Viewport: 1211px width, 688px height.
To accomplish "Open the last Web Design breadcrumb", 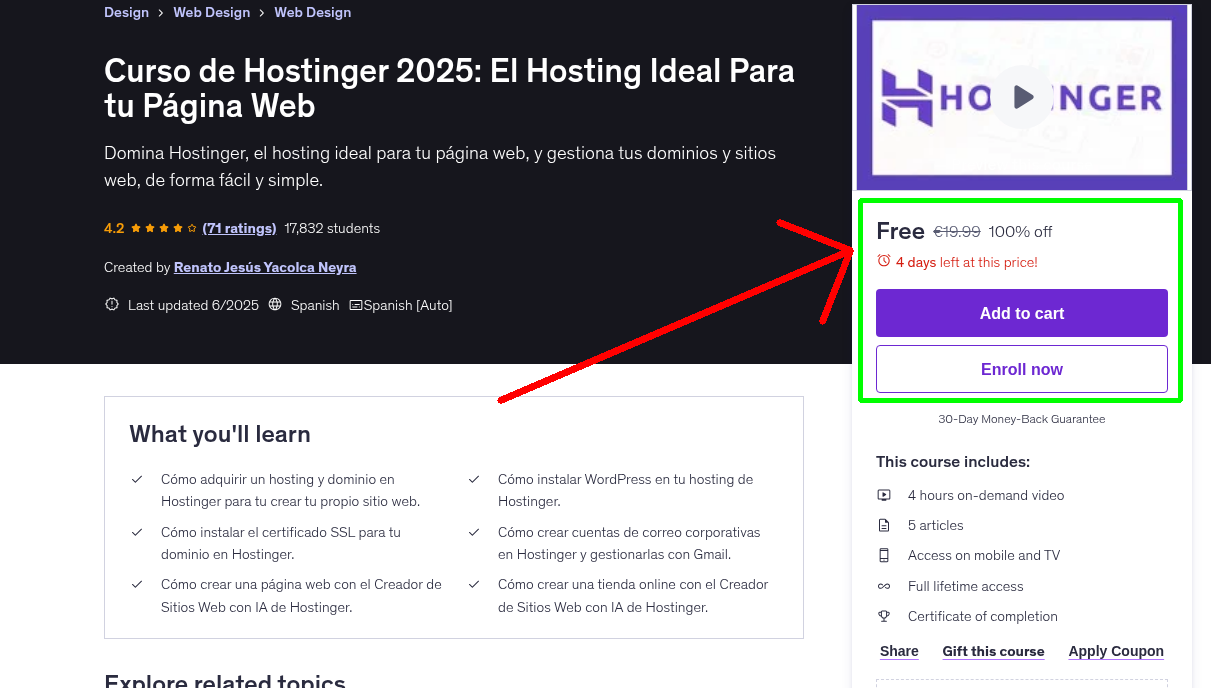I will click(x=313, y=12).
